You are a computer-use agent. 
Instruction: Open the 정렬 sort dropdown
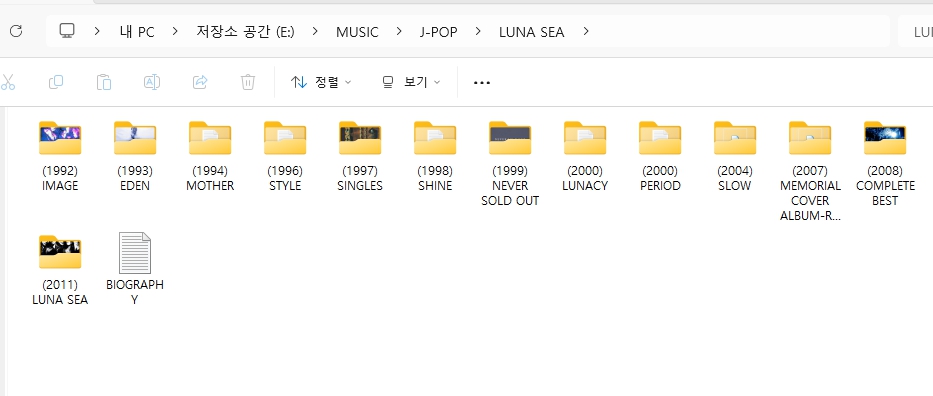[321, 82]
